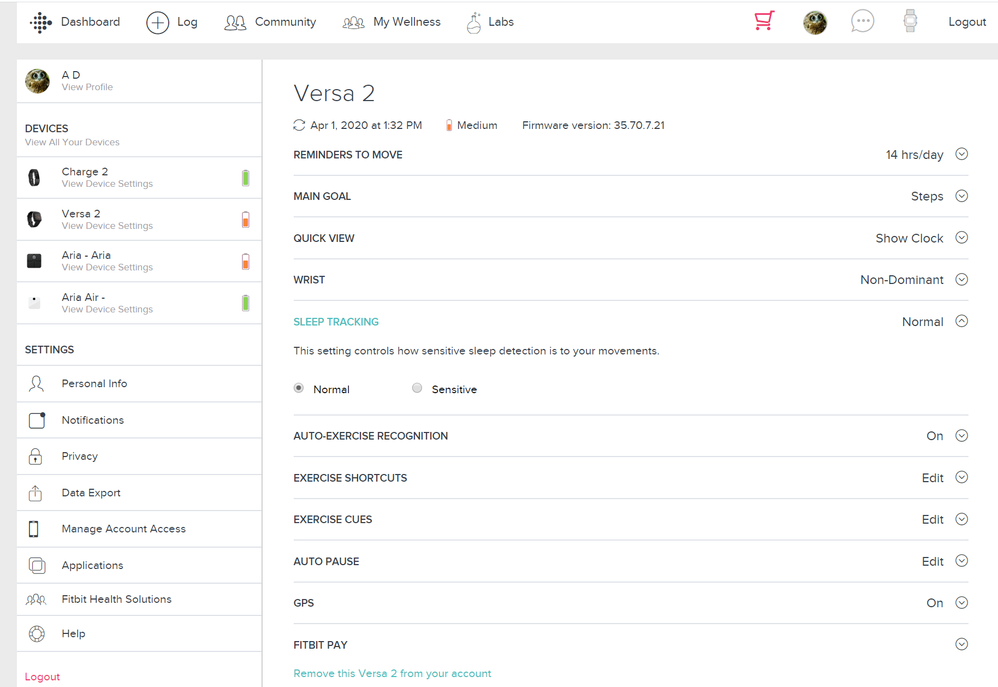
Task: Expand the GPS setting chevron
Action: tap(962, 602)
